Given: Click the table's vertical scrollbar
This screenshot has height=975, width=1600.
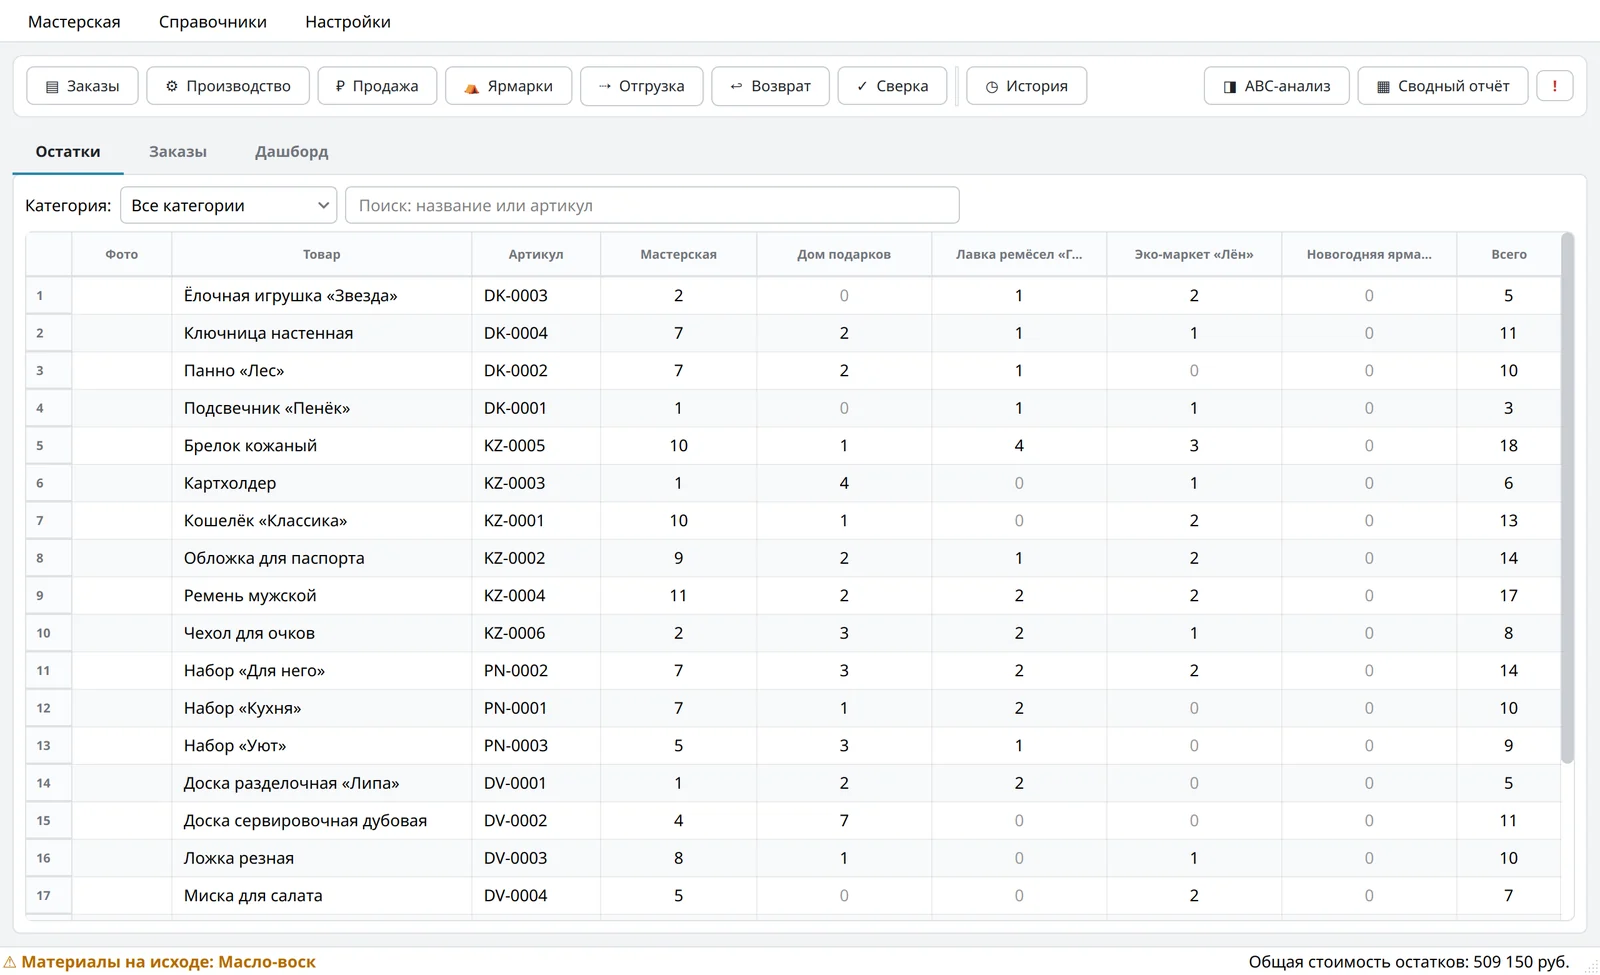Looking at the screenshot, I should pos(1567,499).
